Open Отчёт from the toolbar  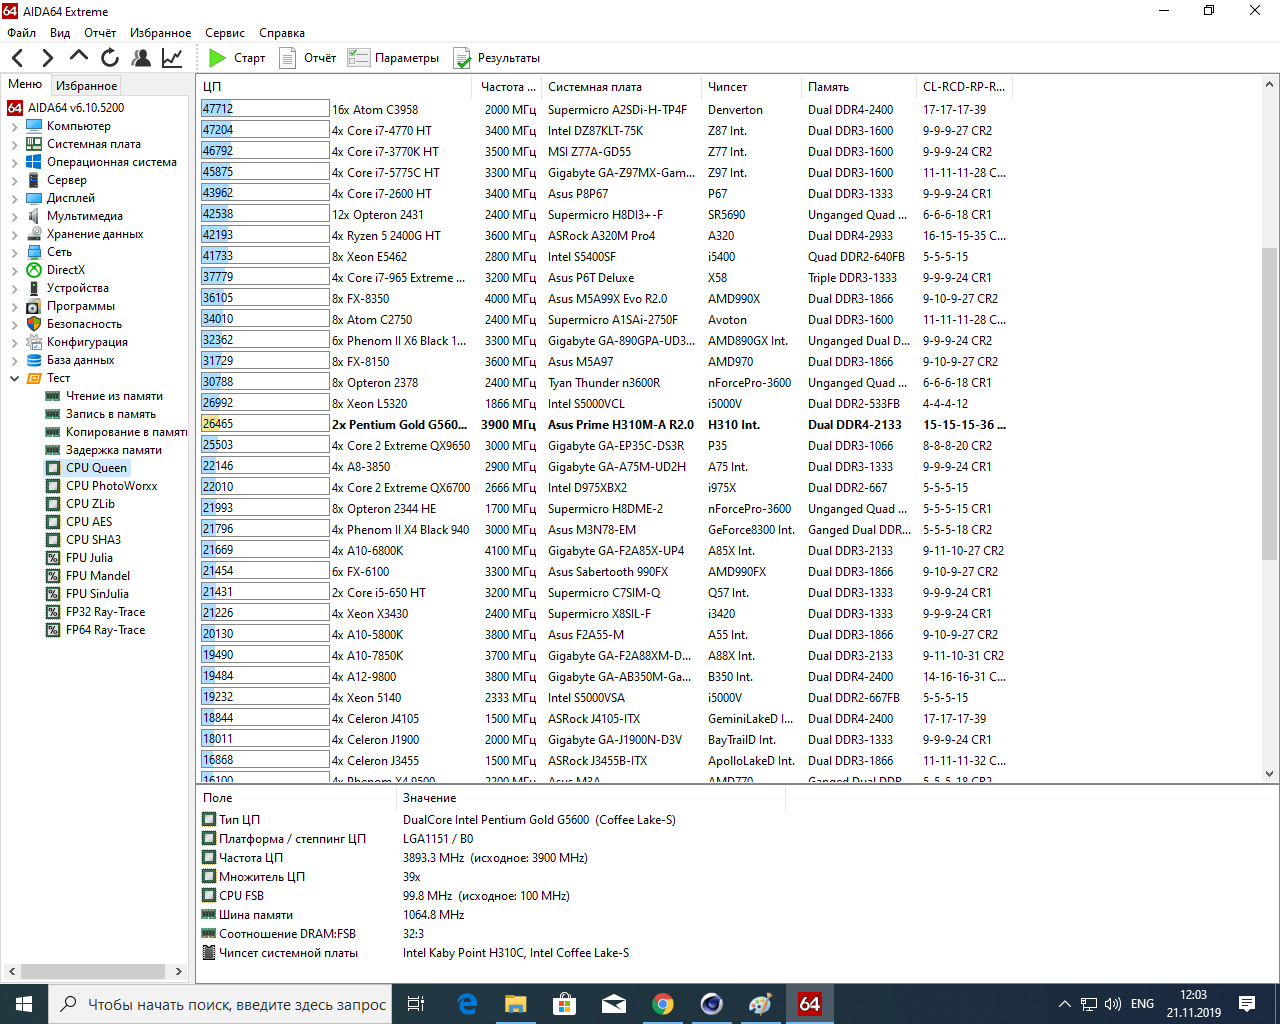[308, 58]
